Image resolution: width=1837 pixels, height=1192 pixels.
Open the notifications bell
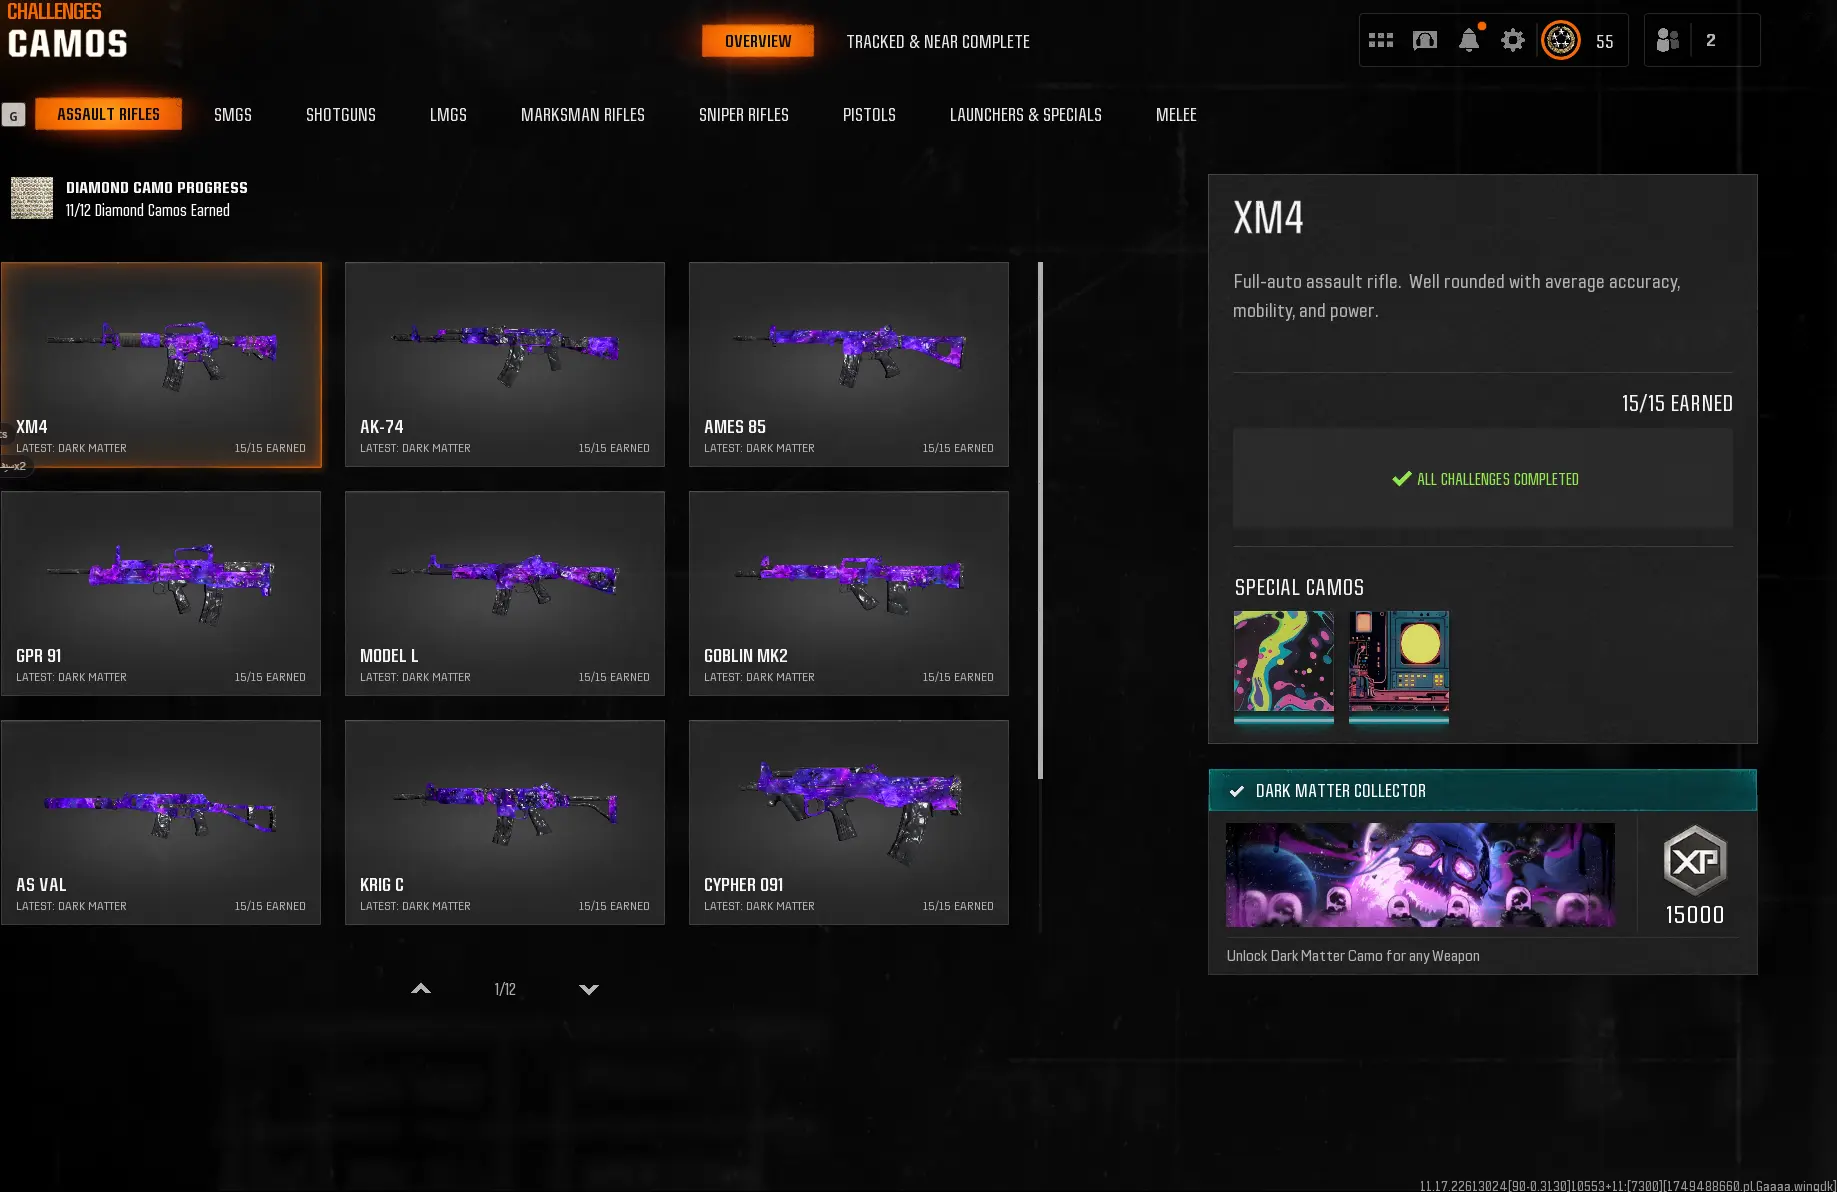tap(1469, 41)
